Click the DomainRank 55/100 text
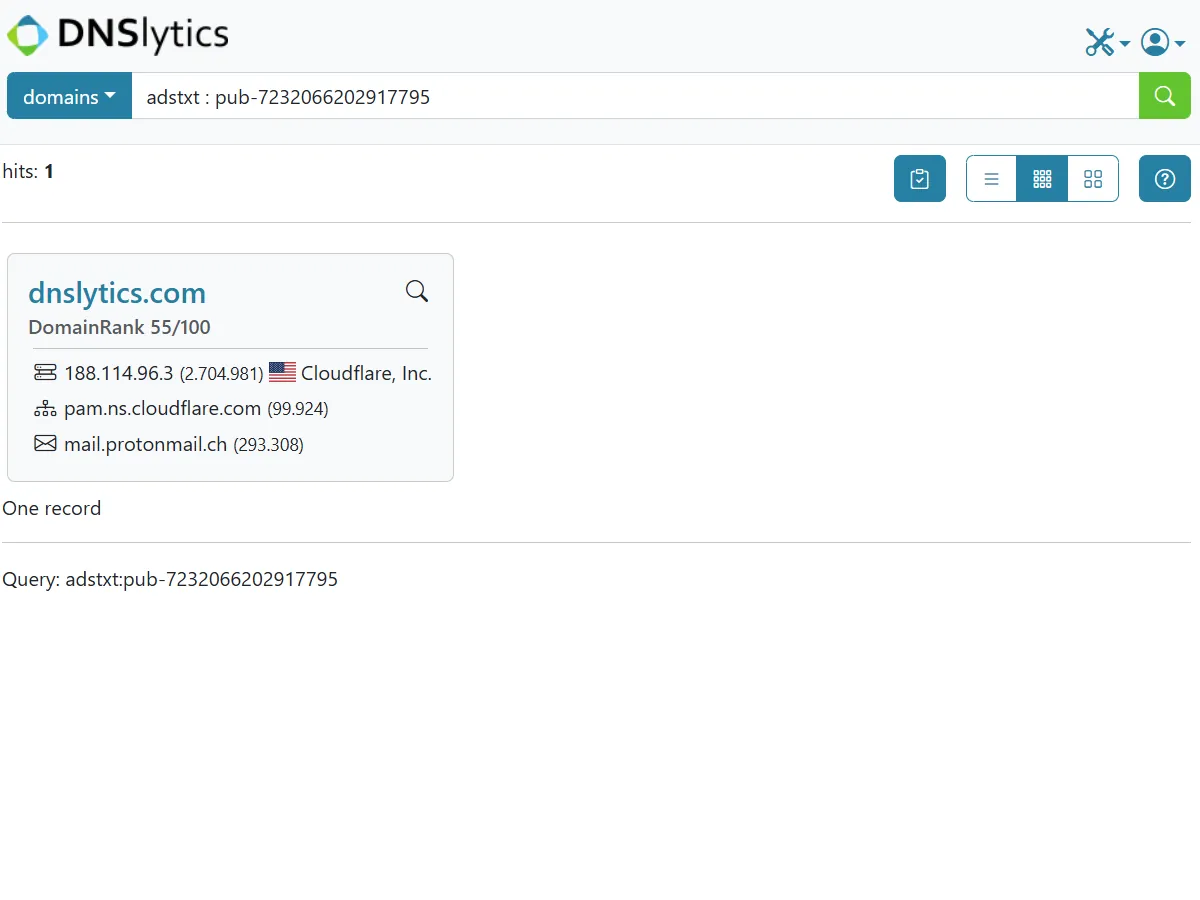1200x900 pixels. pyautogui.click(x=119, y=327)
